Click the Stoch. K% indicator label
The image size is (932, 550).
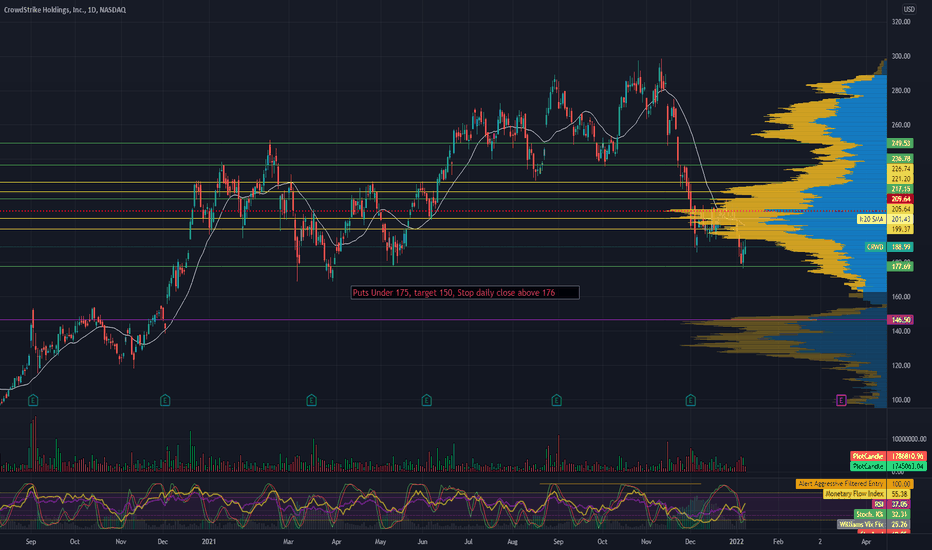coord(870,514)
